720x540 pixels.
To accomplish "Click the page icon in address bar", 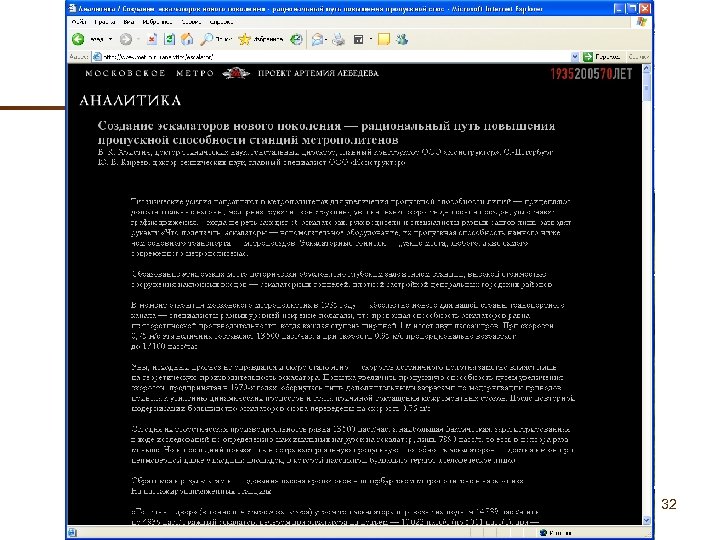I will click(97, 57).
